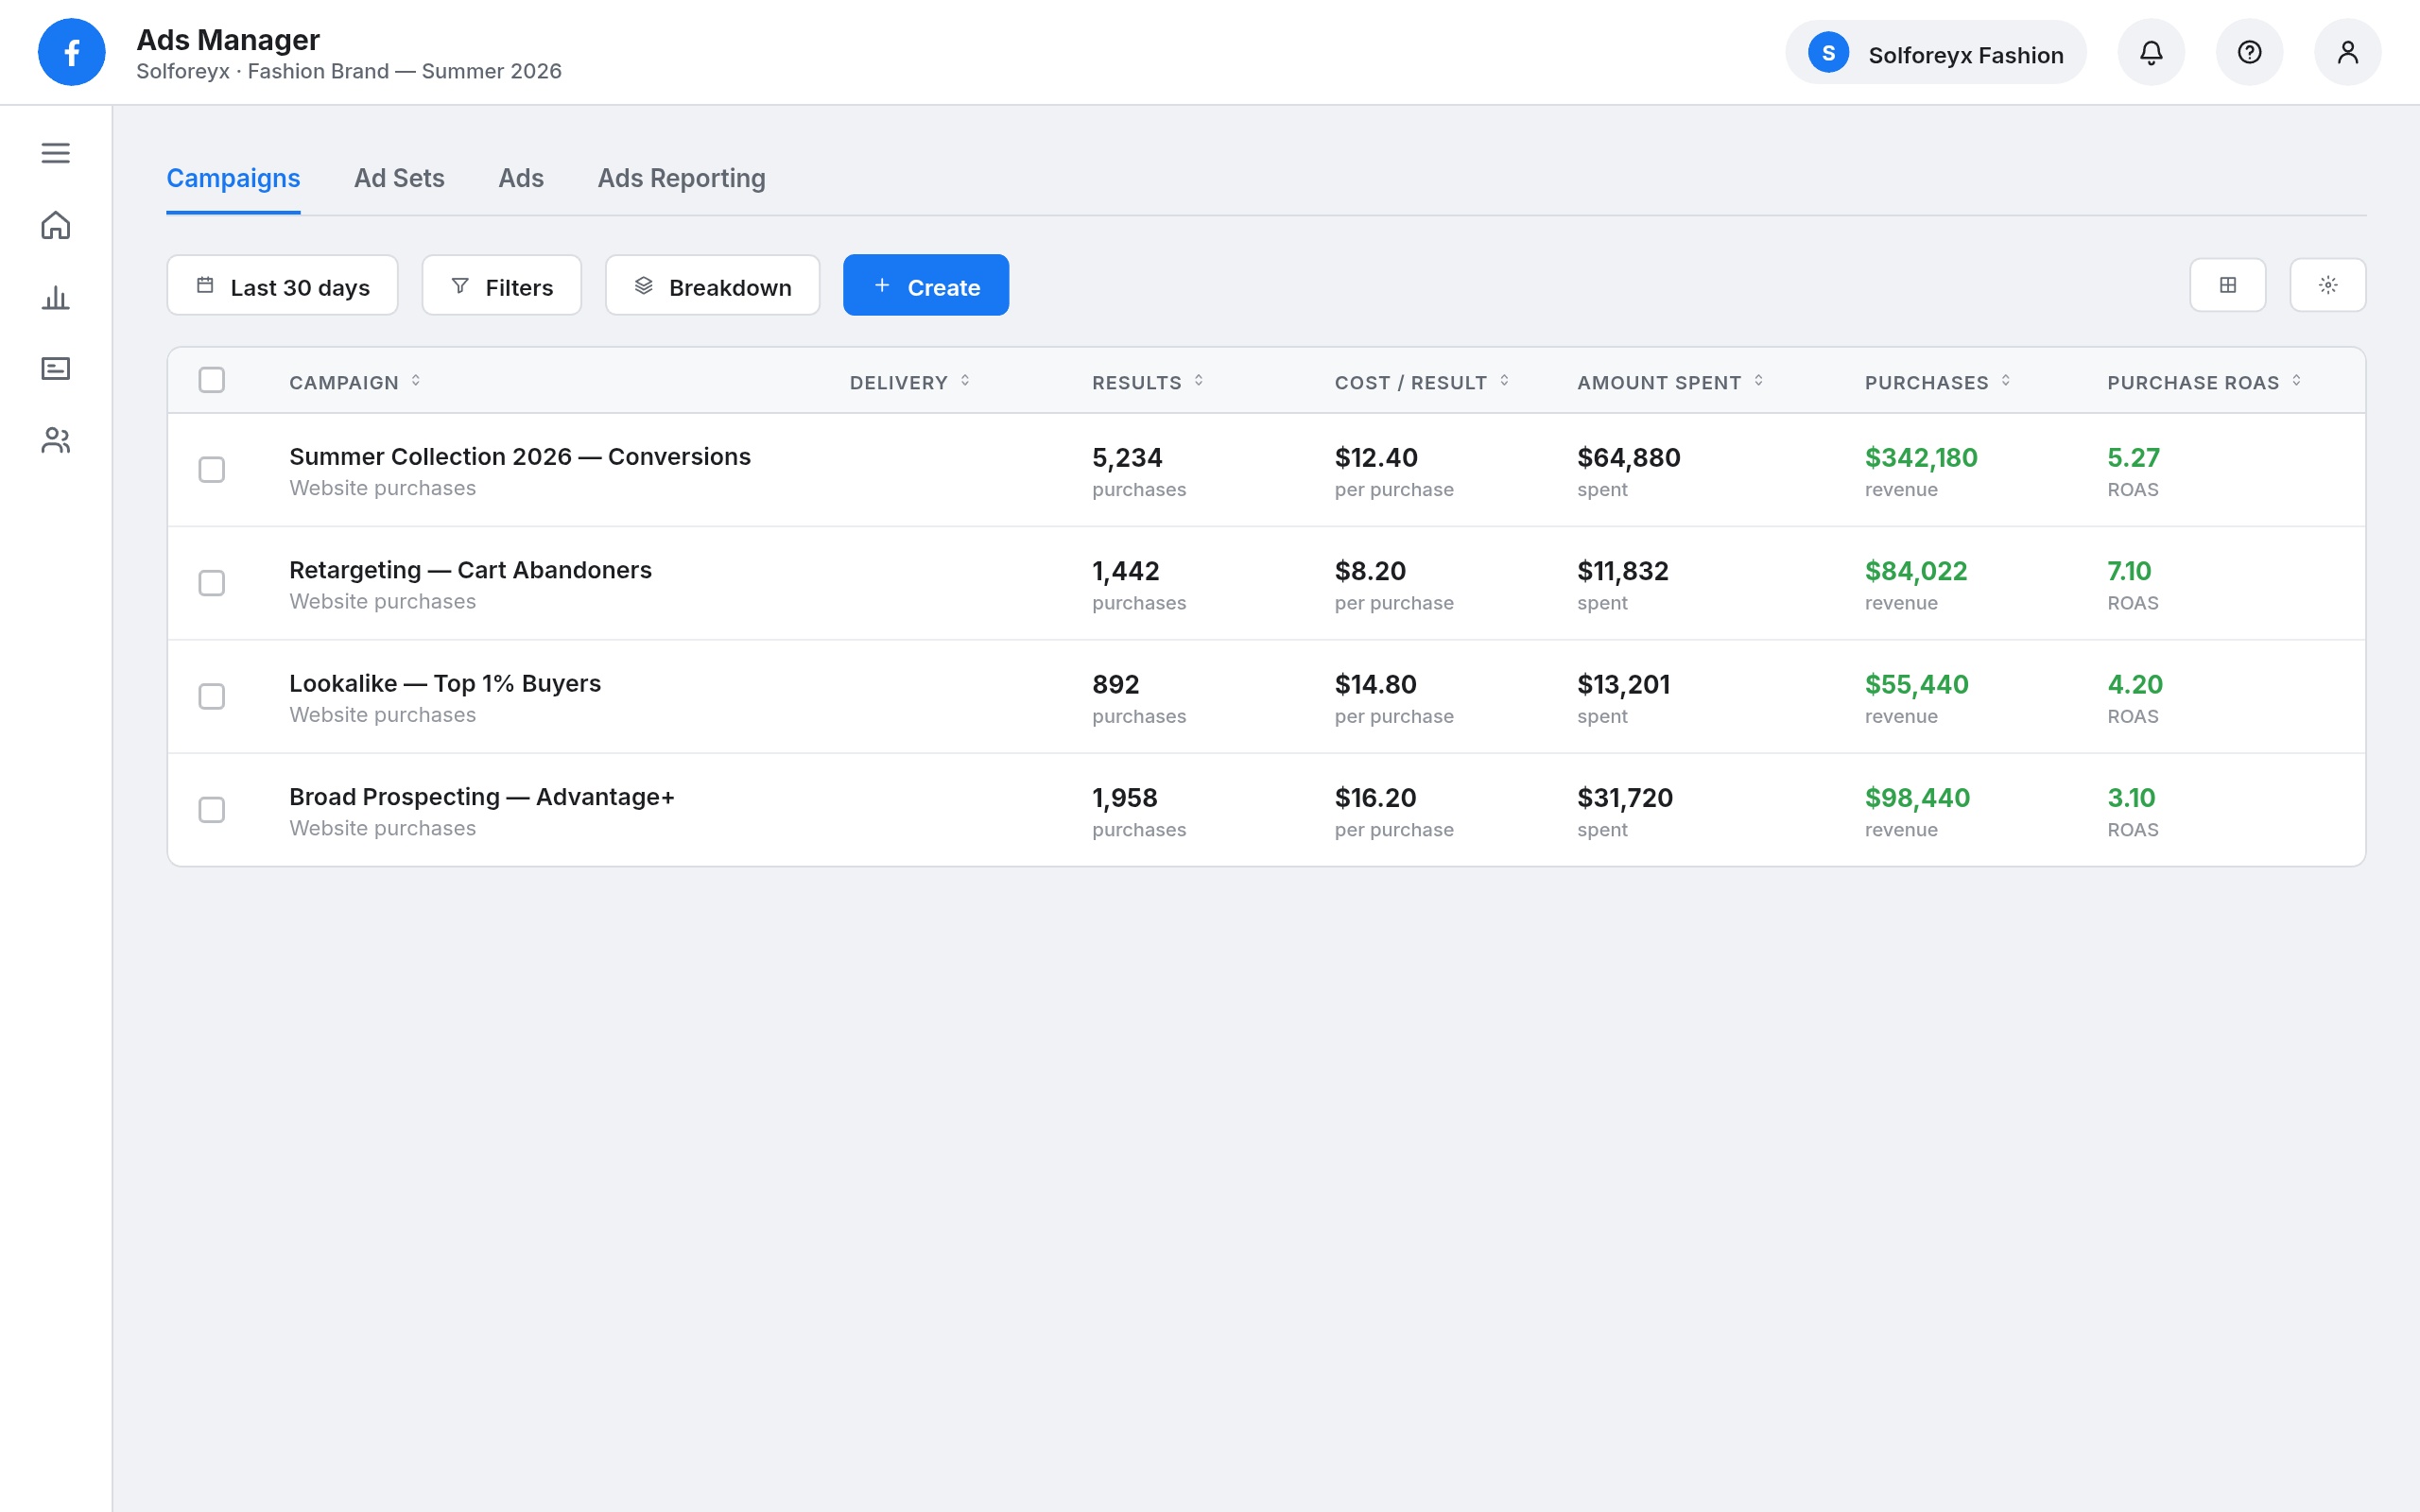
Task: Check the Retargeting Cart Abandoners checkbox
Action: 212,583
